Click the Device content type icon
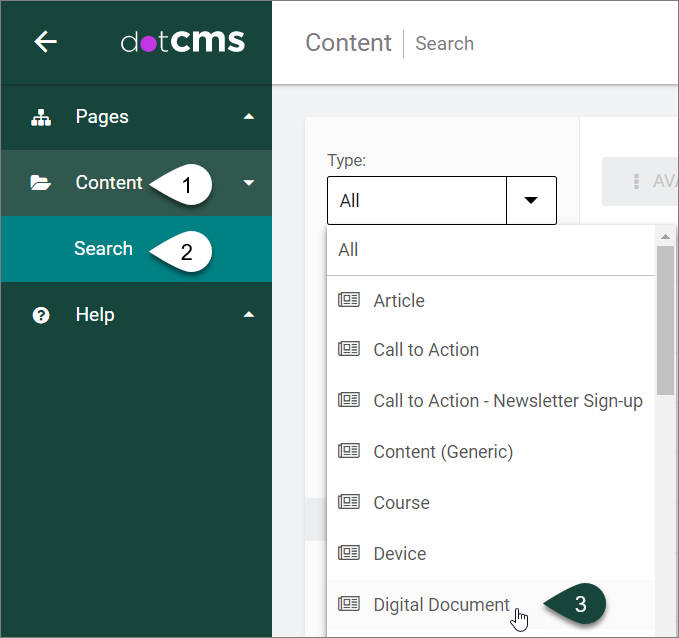Screen dimensions: 679x638 click(349, 553)
